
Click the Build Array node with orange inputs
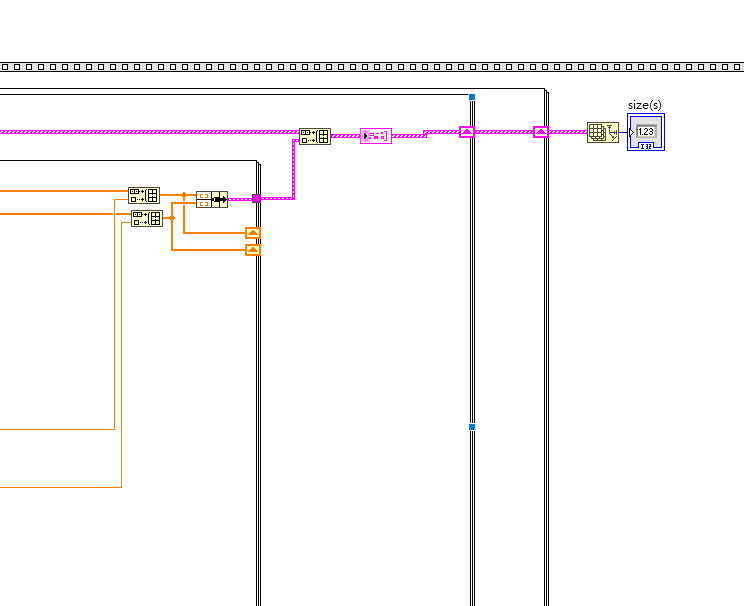(x=212, y=199)
